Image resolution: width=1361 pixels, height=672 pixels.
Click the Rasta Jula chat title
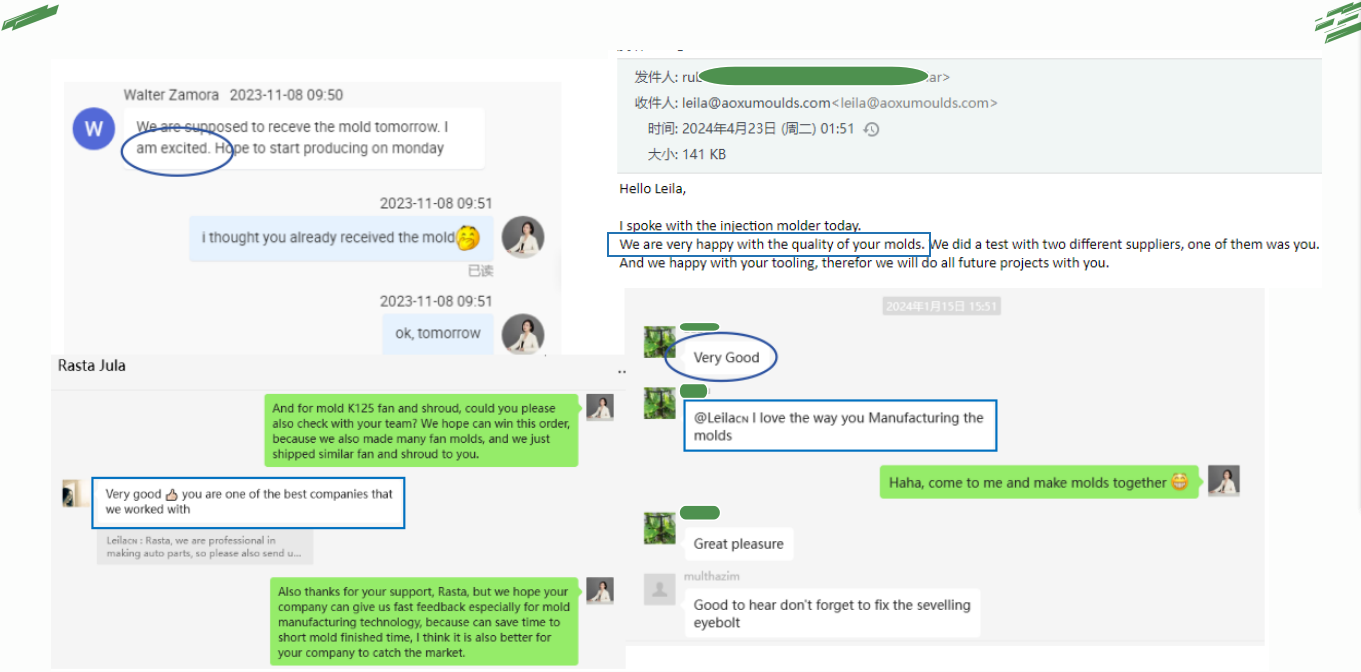(92, 366)
